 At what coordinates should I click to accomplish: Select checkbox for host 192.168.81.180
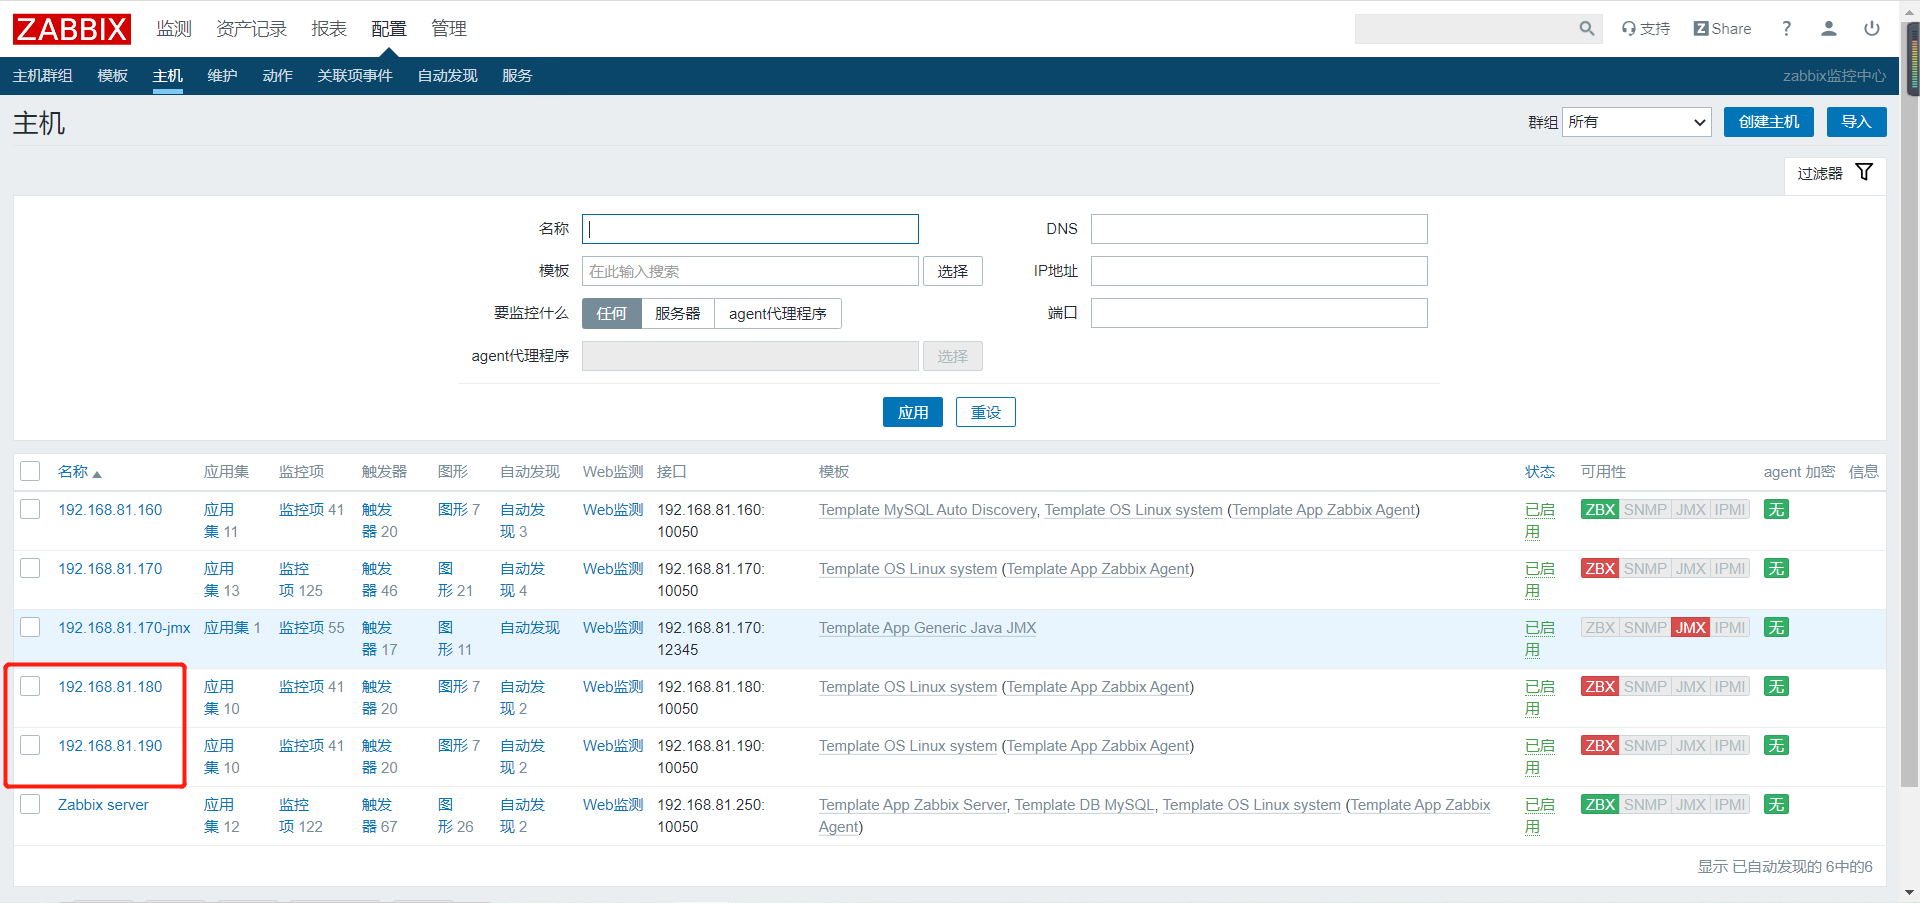(30, 686)
